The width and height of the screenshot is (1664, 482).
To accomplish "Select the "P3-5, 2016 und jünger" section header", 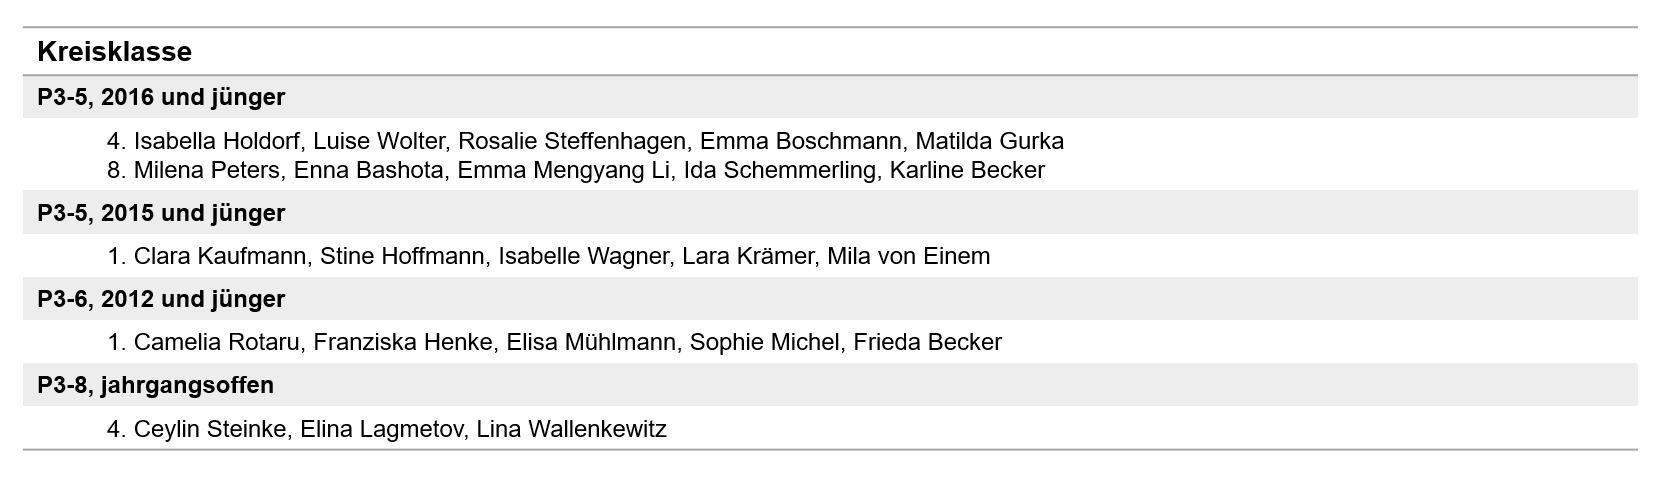I will (x=161, y=97).
